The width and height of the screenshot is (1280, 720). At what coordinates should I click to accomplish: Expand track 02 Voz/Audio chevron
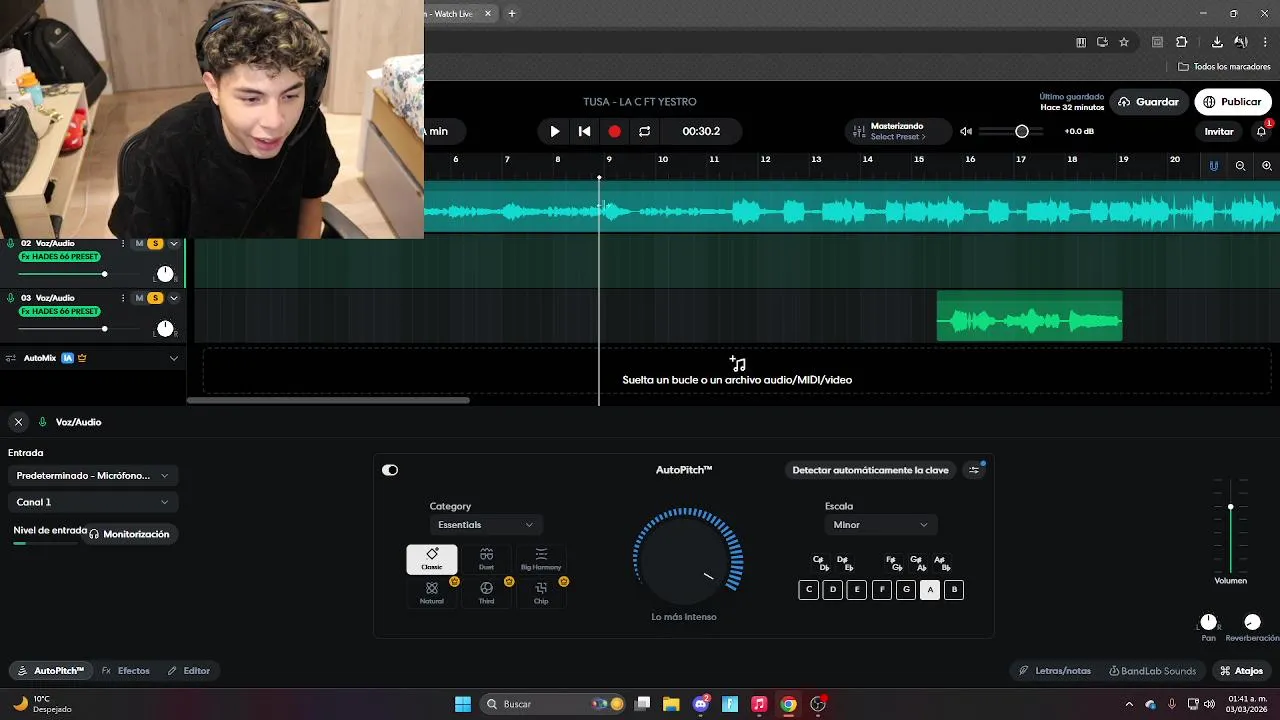click(174, 243)
